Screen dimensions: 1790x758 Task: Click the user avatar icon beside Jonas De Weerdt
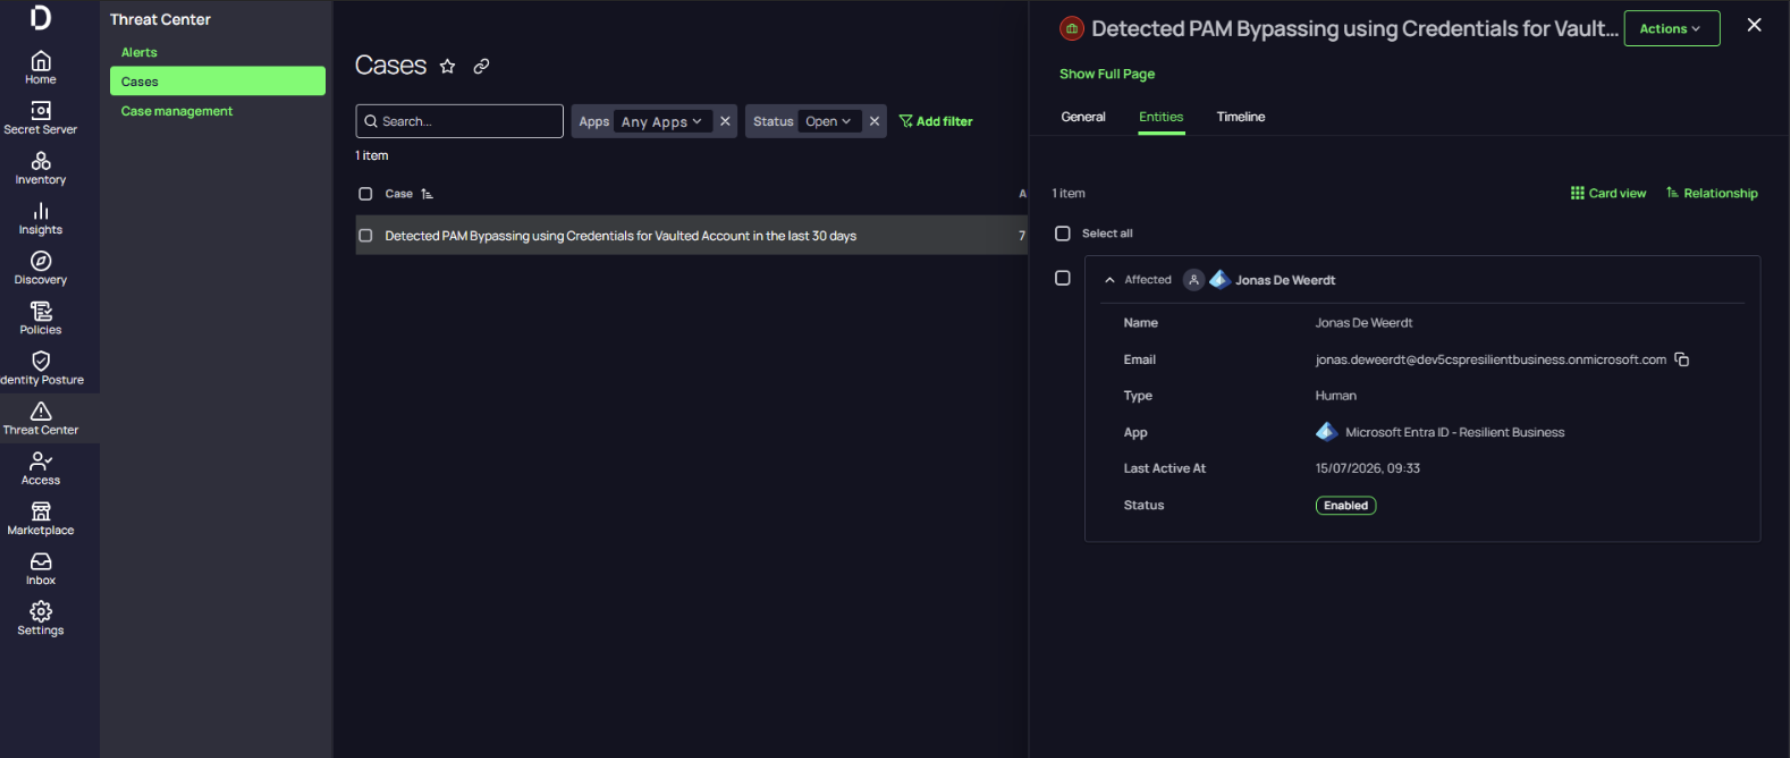[x=1193, y=280]
